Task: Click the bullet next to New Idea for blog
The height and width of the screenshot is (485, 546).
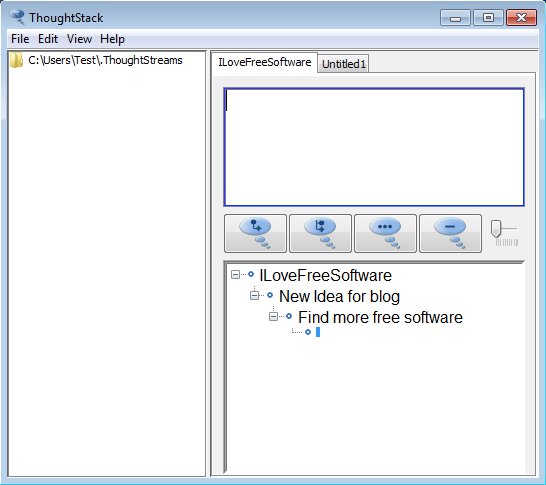Action: click(x=270, y=296)
